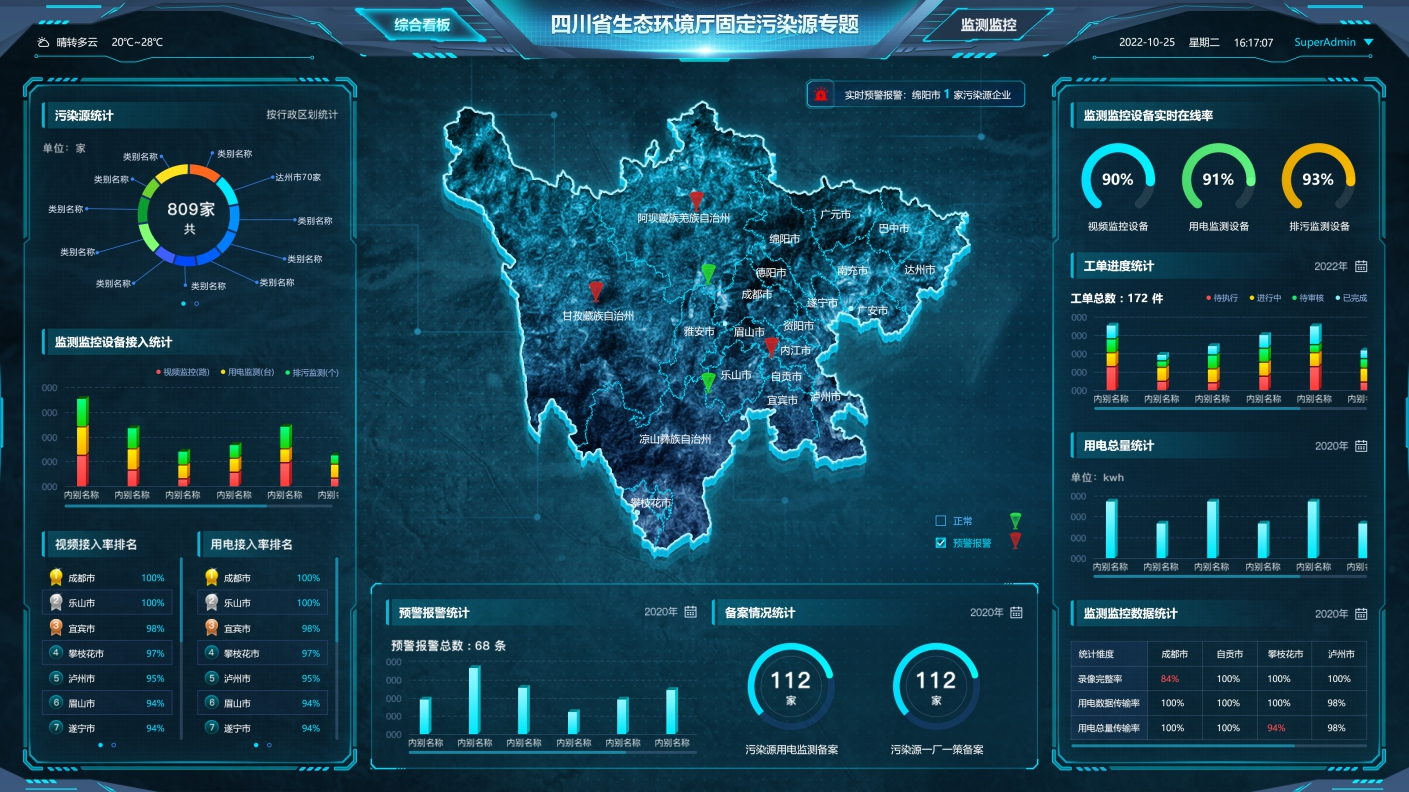
Task: Click the 809家 donut chart center
Action: coord(190,217)
